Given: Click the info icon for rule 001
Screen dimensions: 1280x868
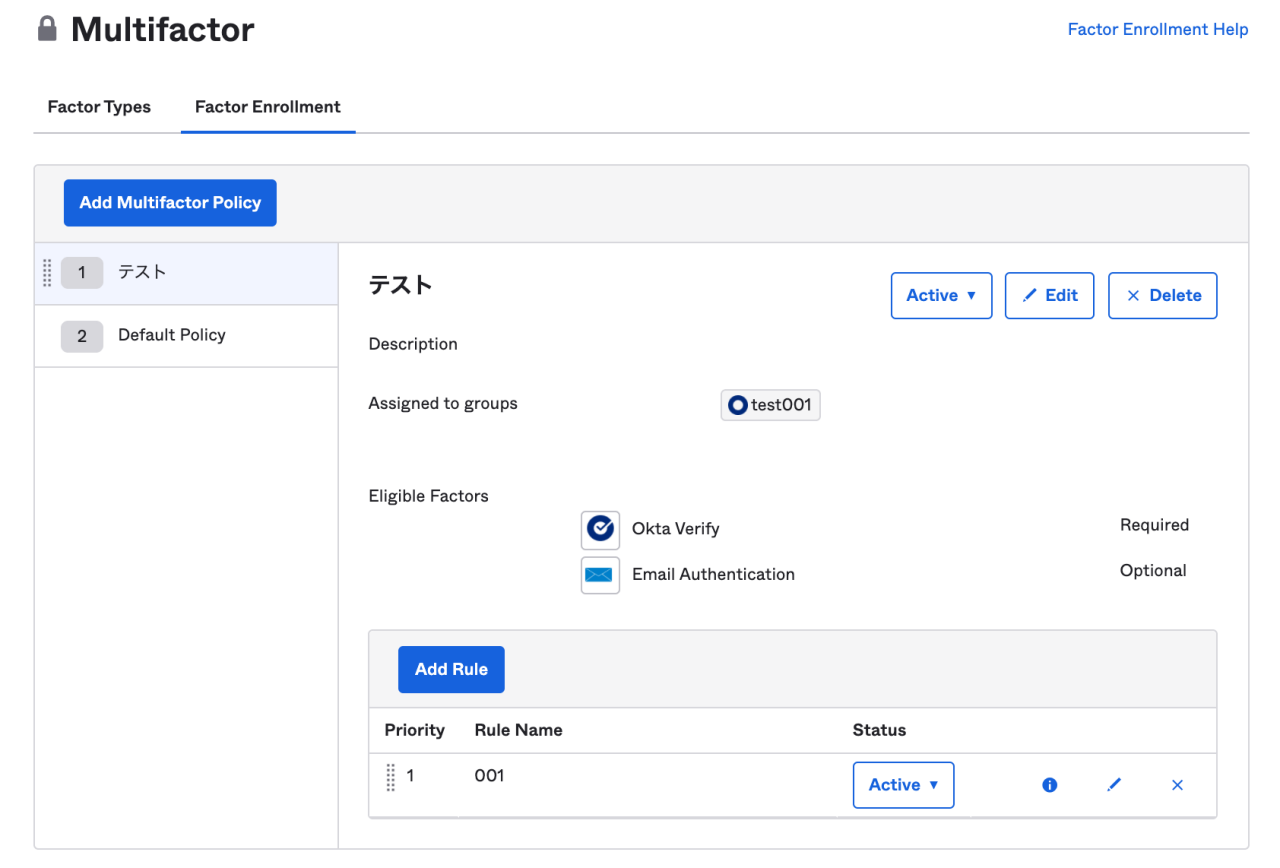Looking at the screenshot, I should click(x=1049, y=785).
